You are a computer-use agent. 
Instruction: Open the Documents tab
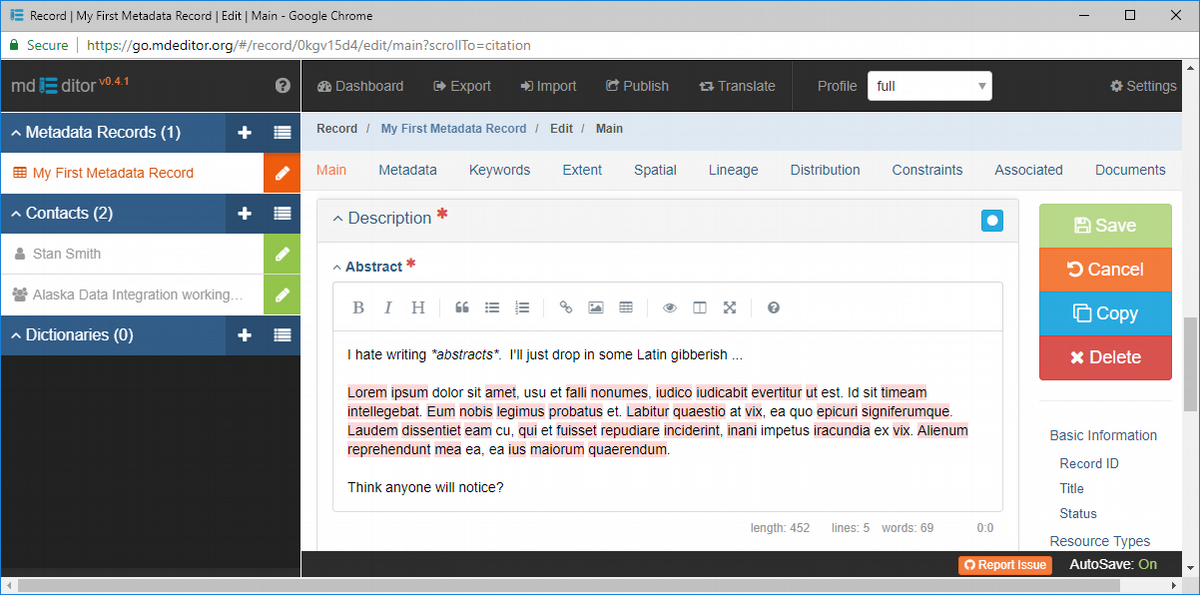click(x=1130, y=170)
